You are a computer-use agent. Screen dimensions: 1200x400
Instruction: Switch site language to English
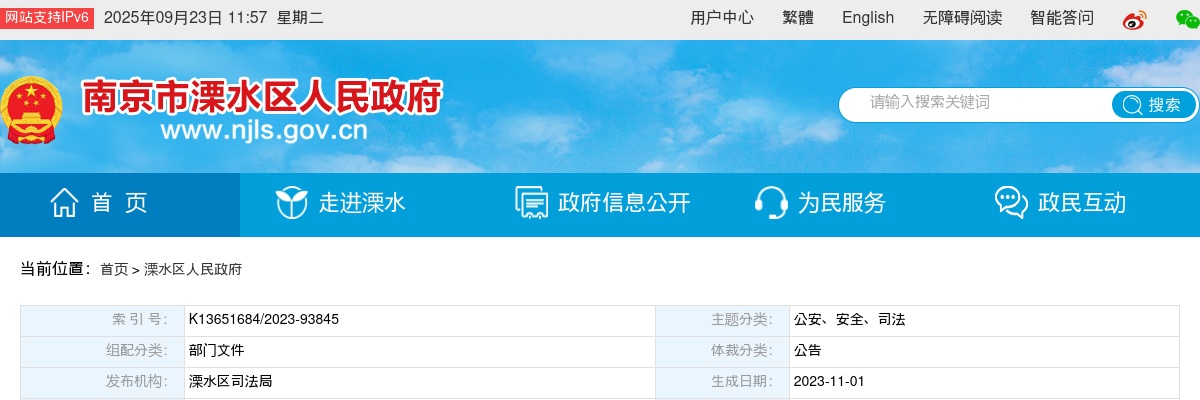click(868, 18)
